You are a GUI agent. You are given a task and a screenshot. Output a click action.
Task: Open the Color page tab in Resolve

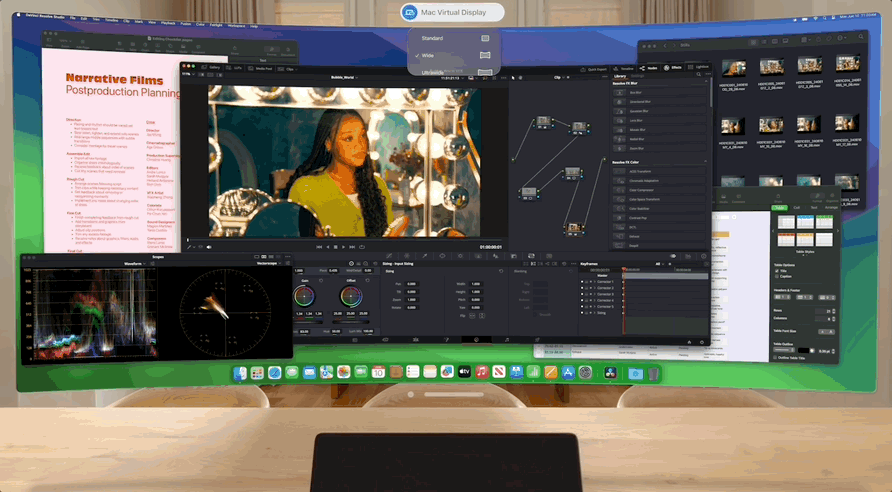coord(476,340)
